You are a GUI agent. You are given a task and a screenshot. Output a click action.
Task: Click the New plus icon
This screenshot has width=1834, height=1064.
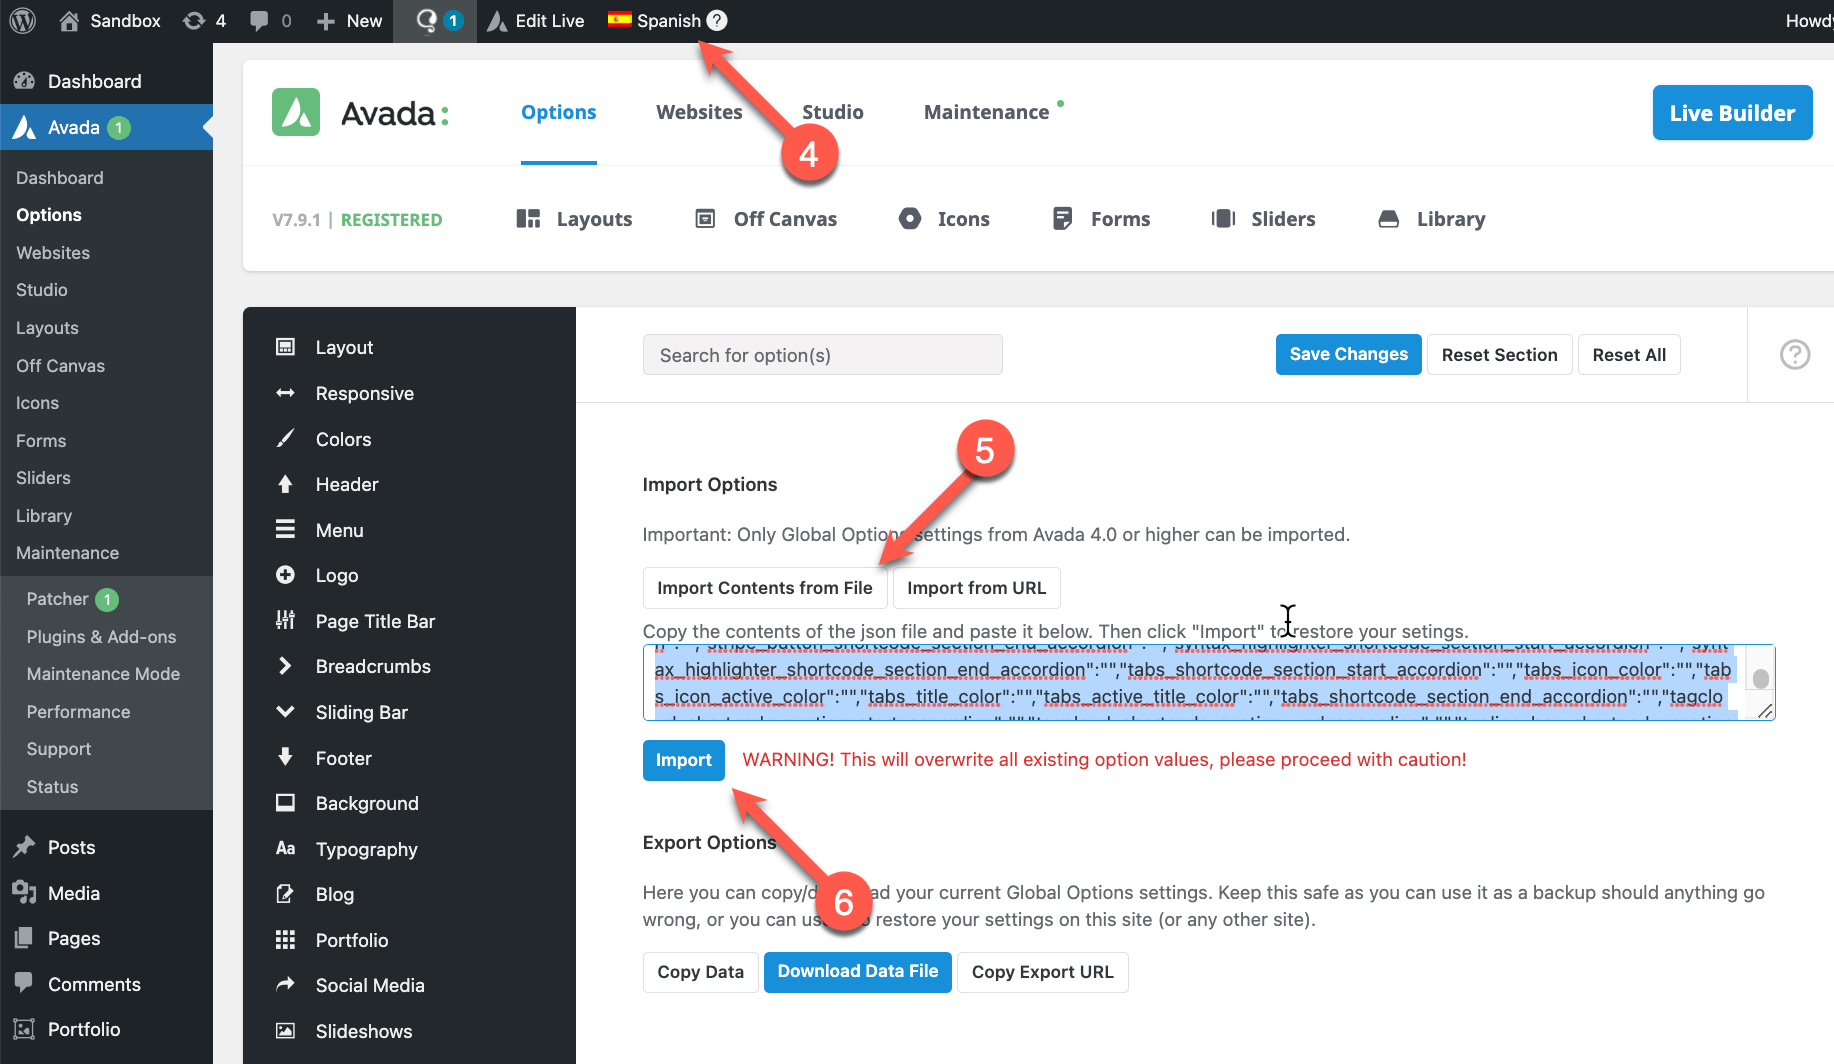(325, 21)
